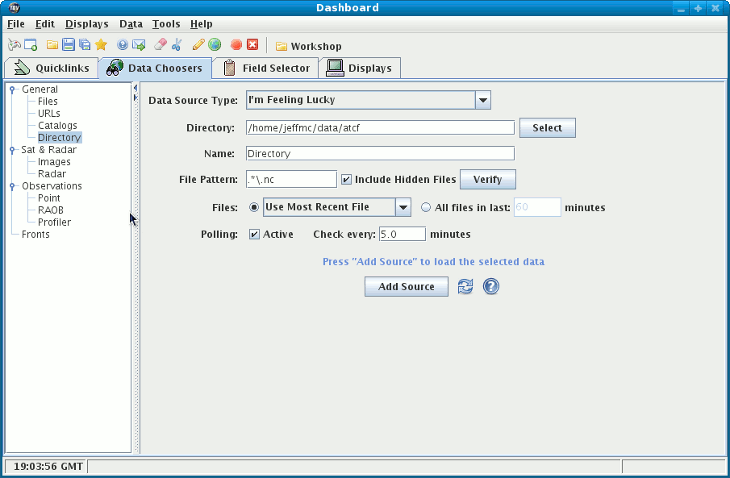Click the globe icon in the toolbar
The image size is (730, 478).
point(214,45)
